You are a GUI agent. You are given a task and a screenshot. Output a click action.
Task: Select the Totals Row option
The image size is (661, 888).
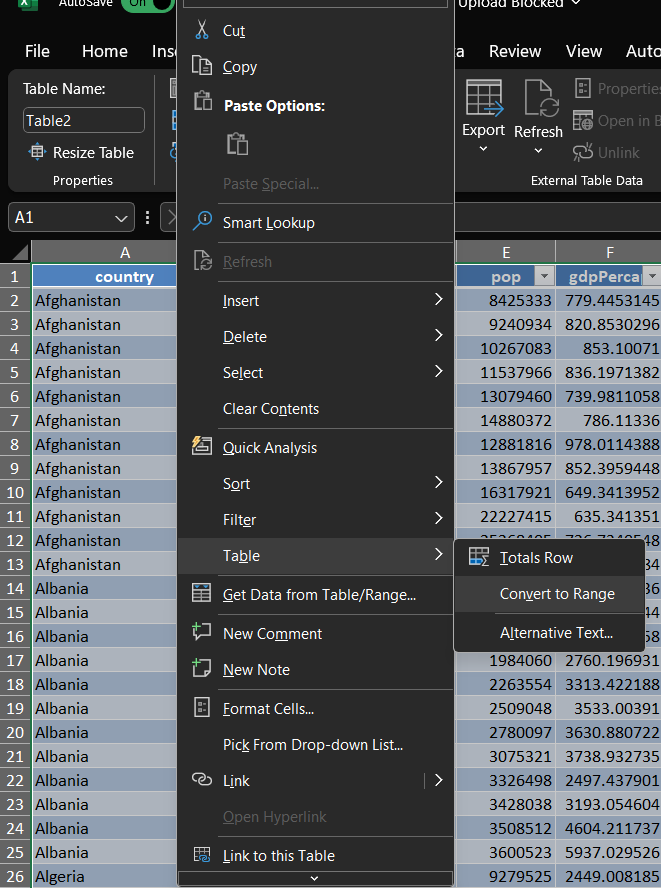click(x=536, y=558)
